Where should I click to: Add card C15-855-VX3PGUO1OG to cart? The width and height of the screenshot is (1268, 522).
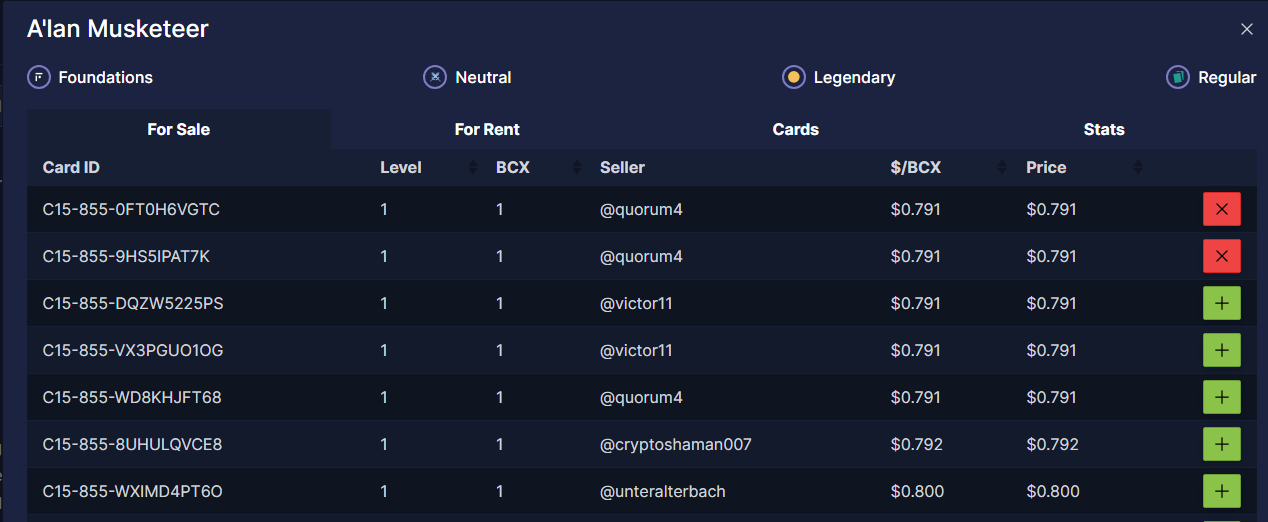coord(1221,350)
